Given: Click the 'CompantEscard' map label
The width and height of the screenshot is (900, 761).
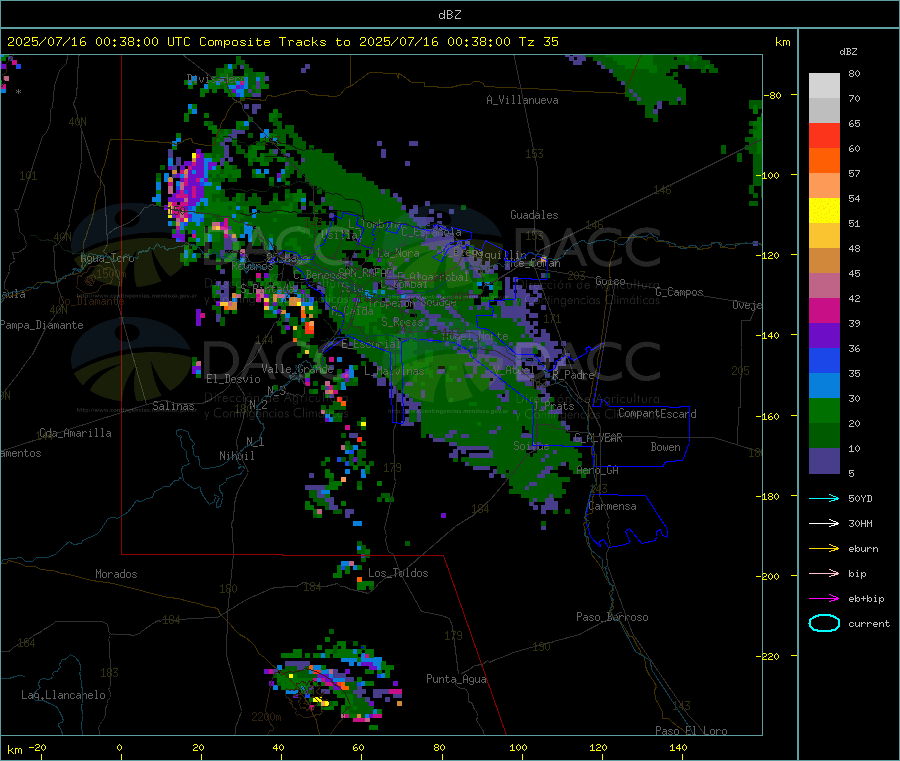Looking at the screenshot, I should (657, 414).
